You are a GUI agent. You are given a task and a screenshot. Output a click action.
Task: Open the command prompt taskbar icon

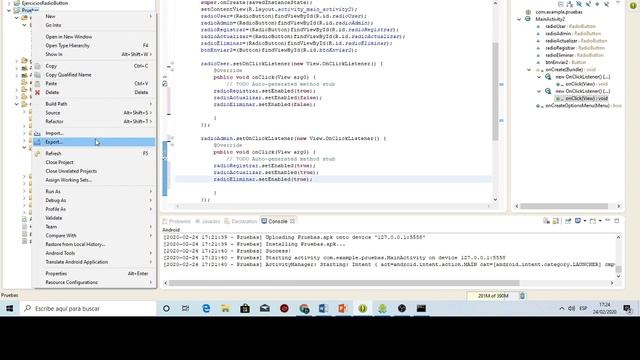click(x=421, y=309)
